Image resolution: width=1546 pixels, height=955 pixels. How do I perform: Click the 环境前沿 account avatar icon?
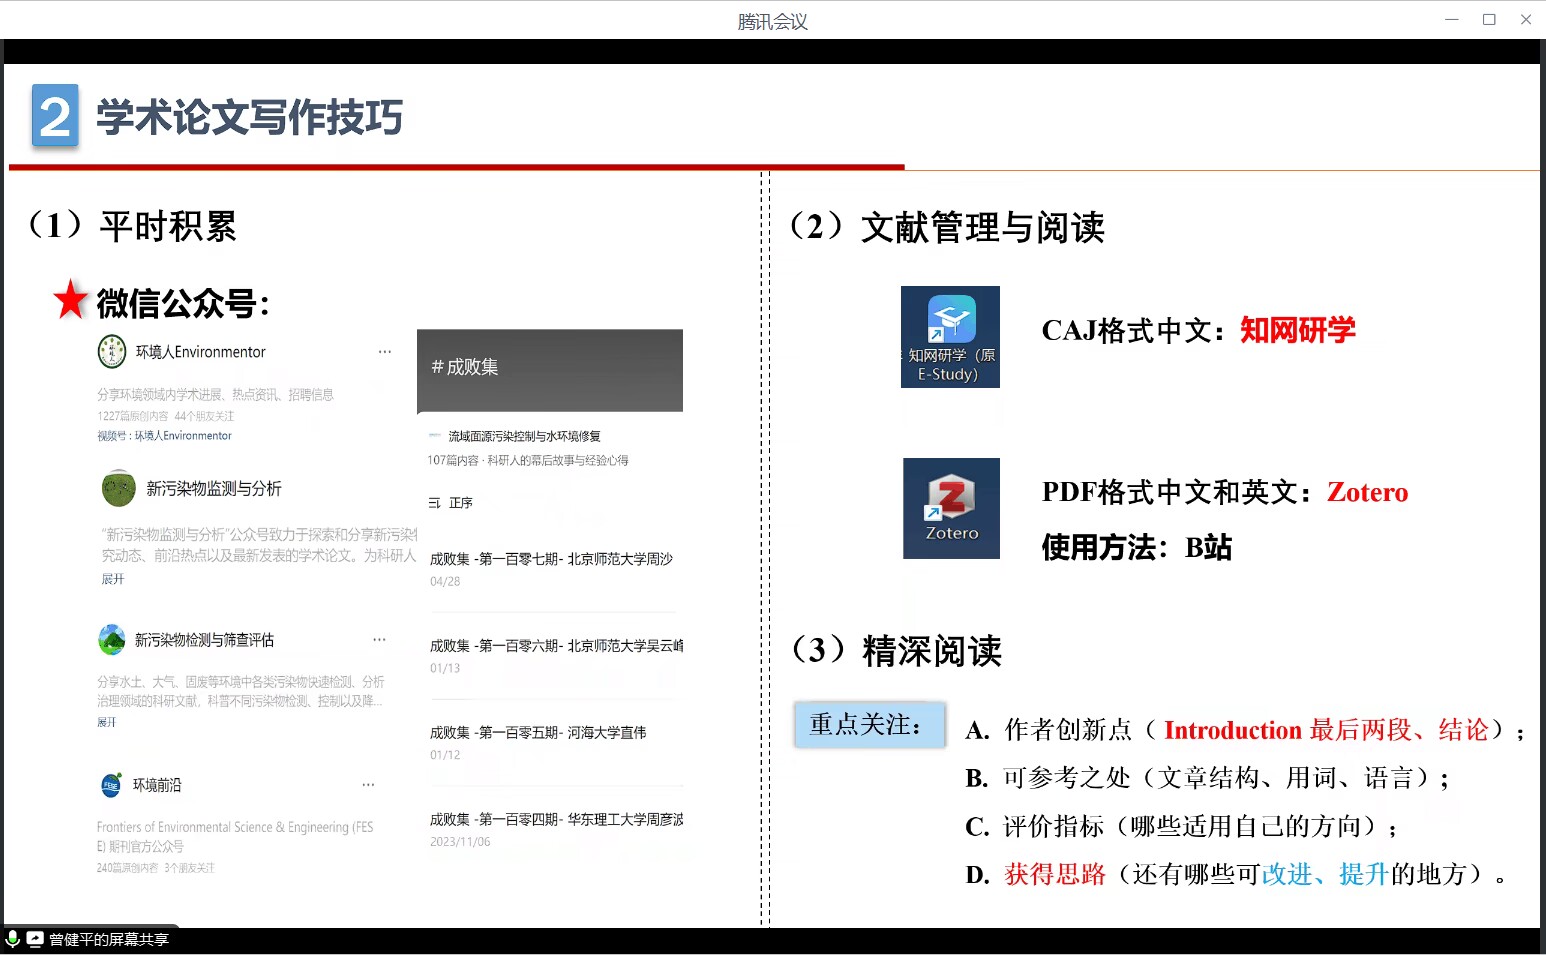click(111, 785)
